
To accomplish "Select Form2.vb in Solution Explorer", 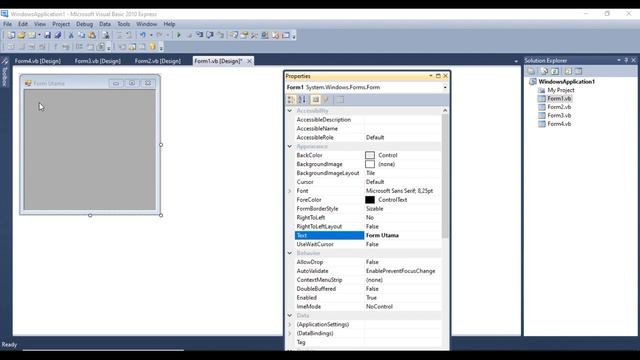I will tap(559, 107).
